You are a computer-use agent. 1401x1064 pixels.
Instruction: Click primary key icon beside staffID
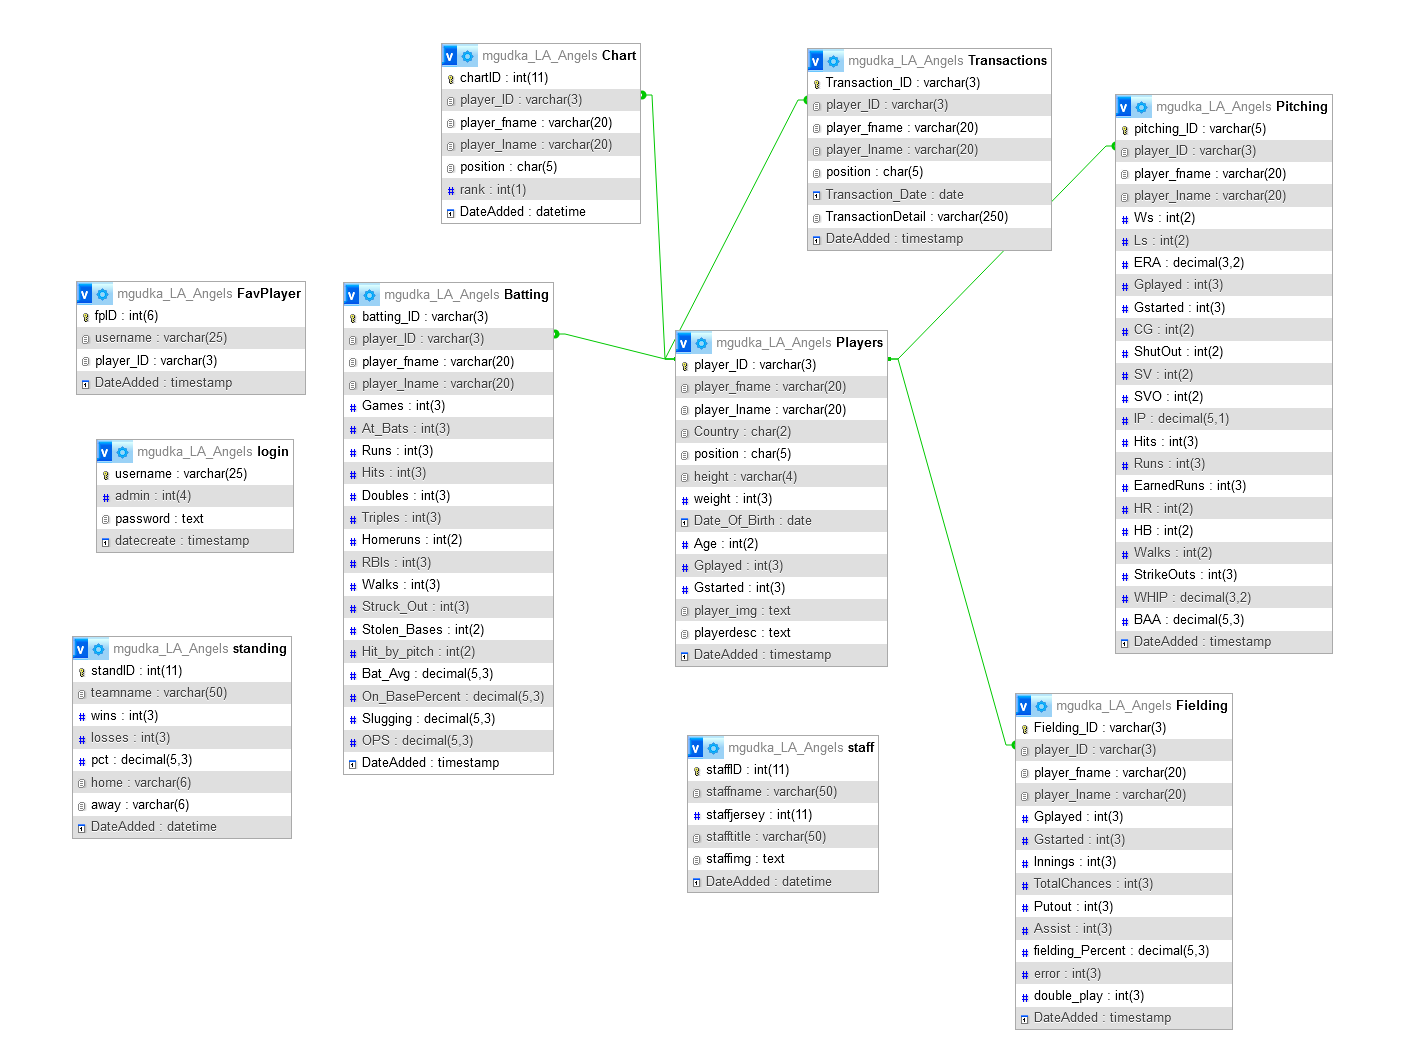coord(696,771)
